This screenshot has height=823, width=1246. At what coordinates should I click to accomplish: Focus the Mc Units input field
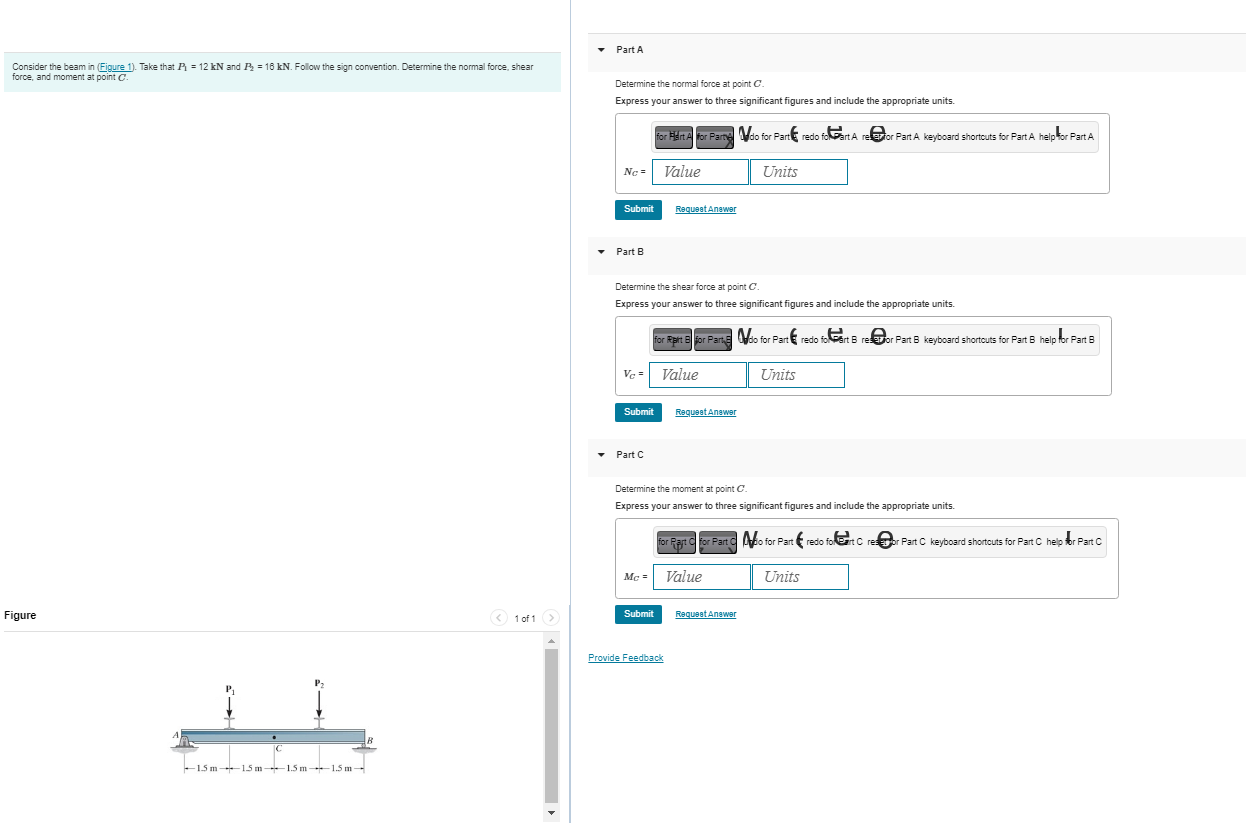(801, 577)
